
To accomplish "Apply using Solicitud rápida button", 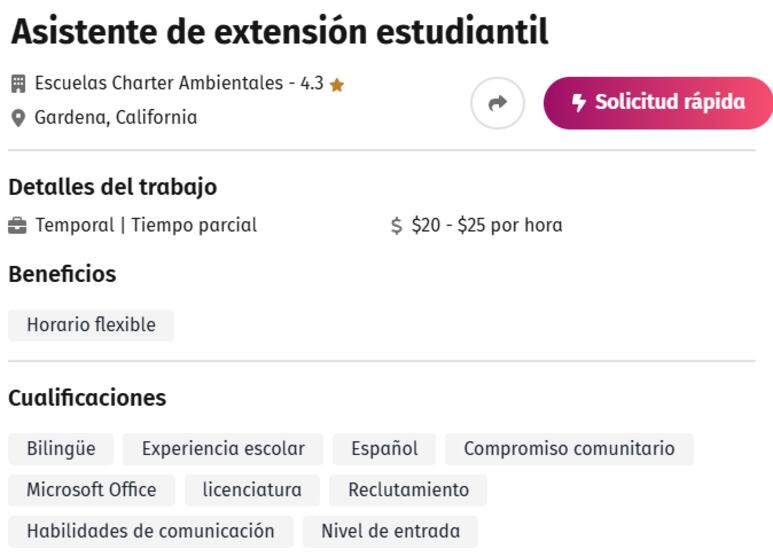I will (658, 103).
